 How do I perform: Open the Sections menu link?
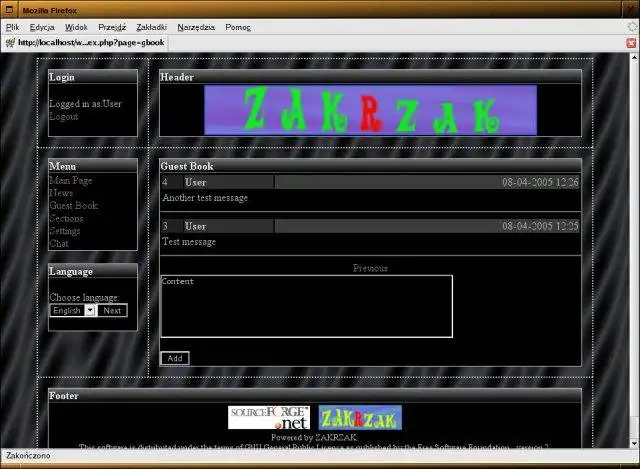click(66, 218)
